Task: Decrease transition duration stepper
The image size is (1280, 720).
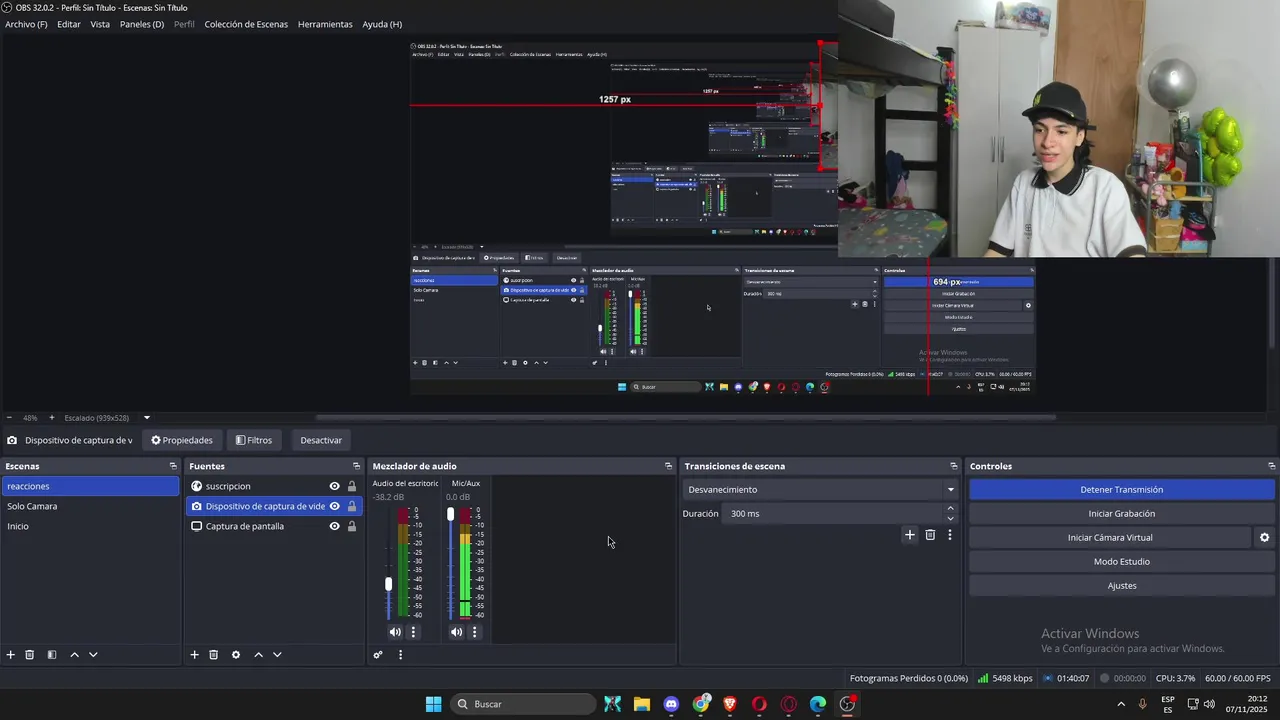Action: point(950,518)
